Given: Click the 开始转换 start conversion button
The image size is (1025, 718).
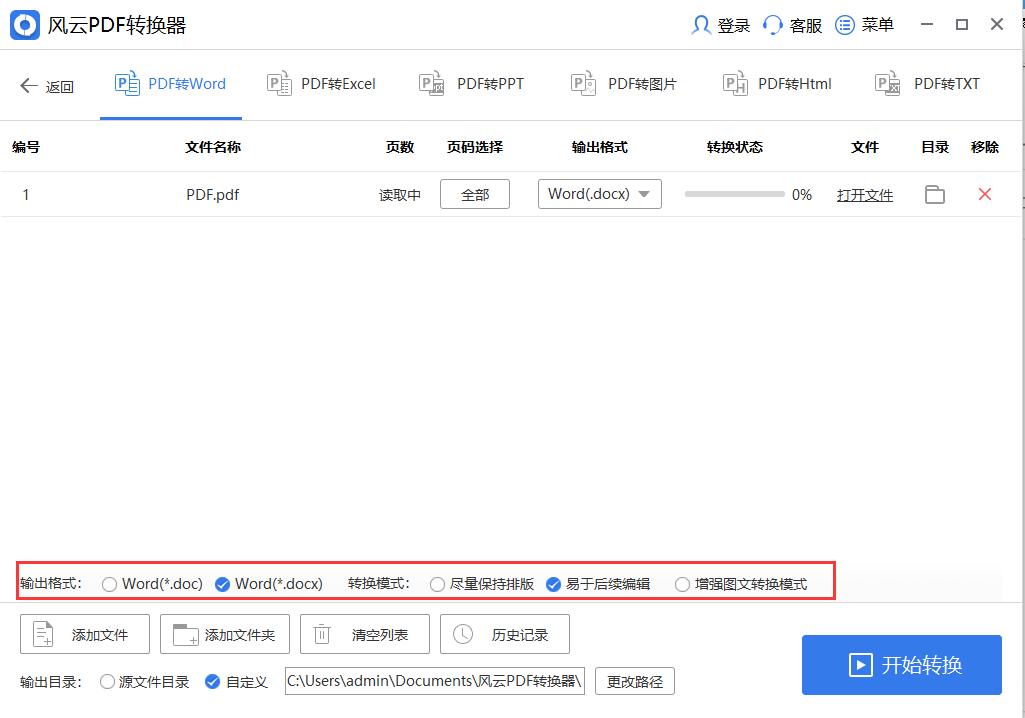Looking at the screenshot, I should pyautogui.click(x=901, y=664).
